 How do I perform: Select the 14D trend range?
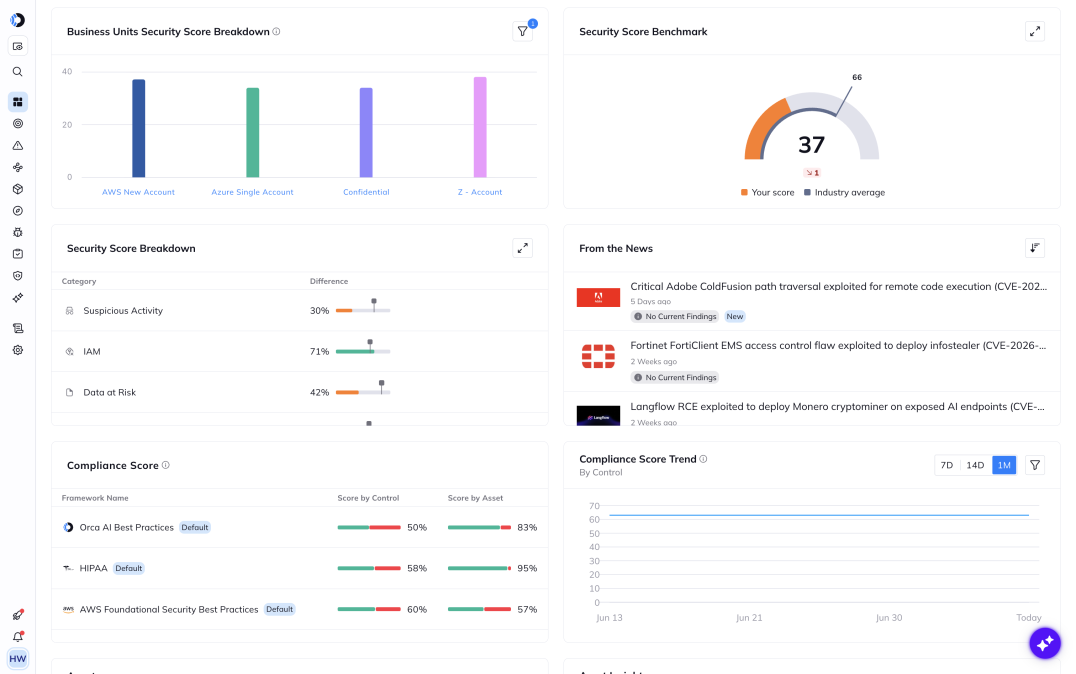[x=975, y=465]
